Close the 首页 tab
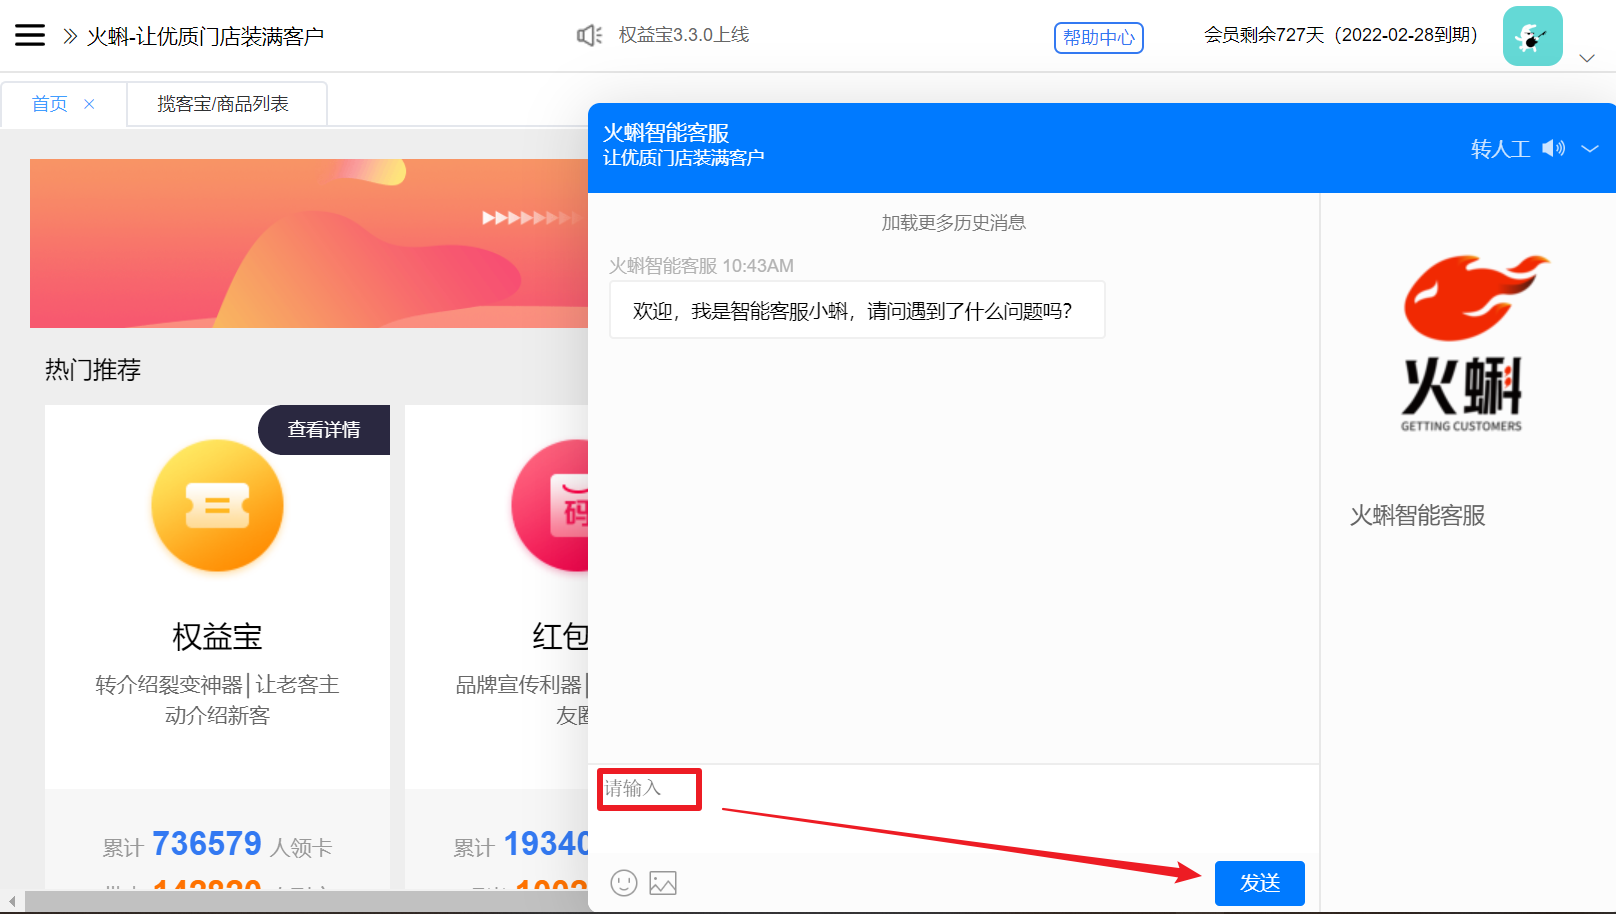 (x=89, y=104)
